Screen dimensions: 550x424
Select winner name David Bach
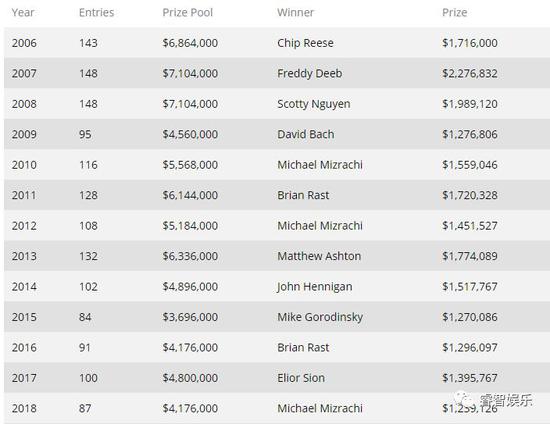306,134
